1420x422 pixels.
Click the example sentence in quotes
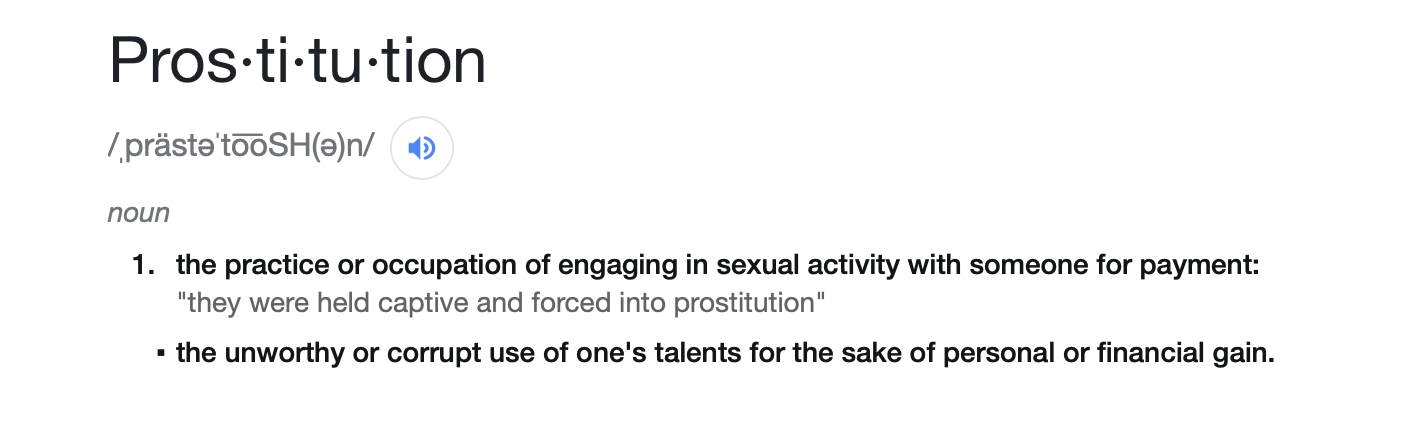point(500,302)
